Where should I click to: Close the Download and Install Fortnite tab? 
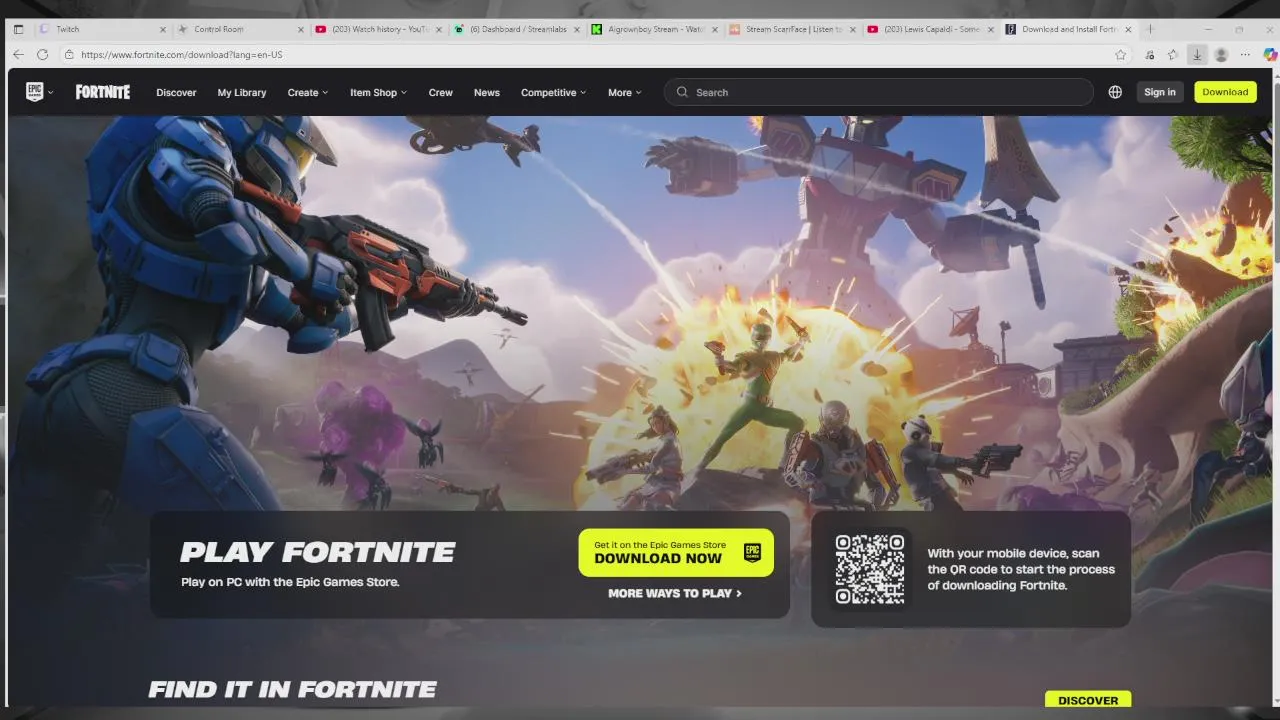(x=1128, y=29)
